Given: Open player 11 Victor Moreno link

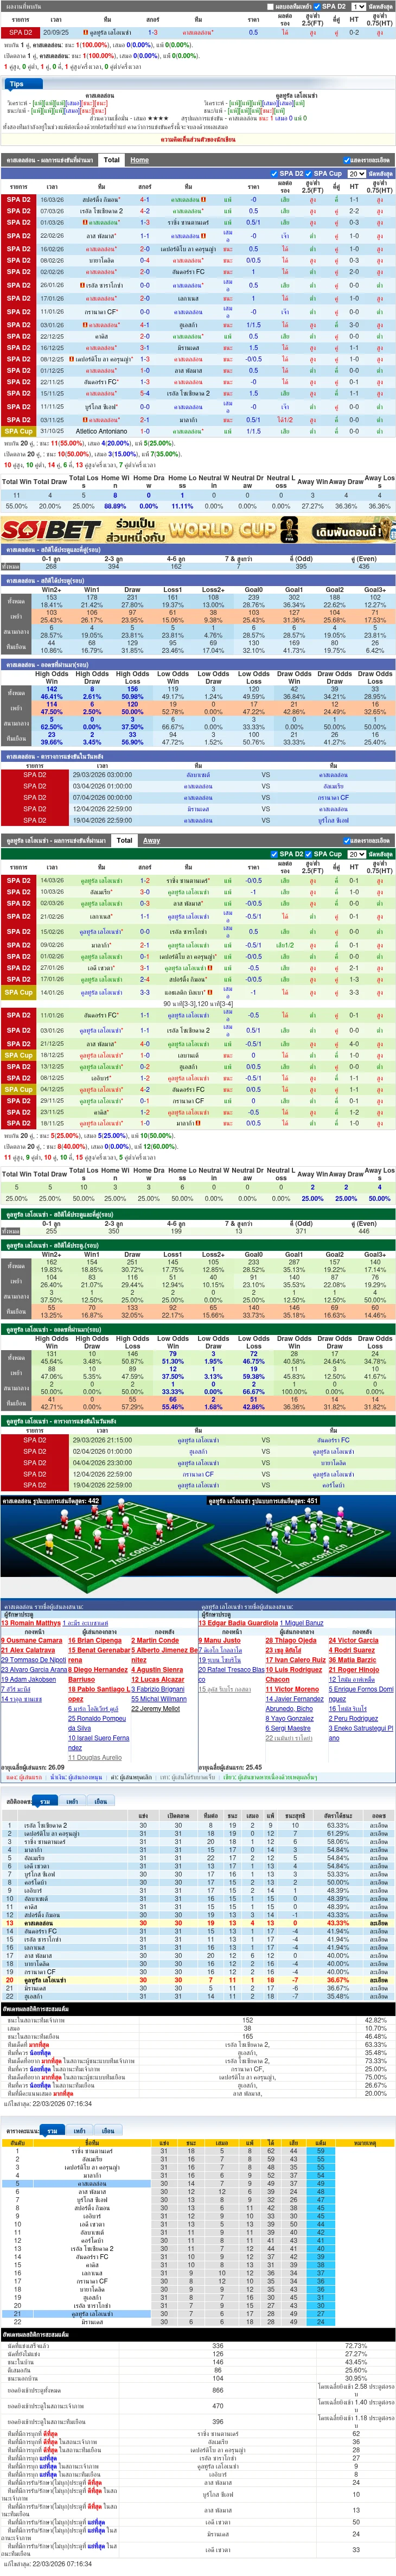Looking at the screenshot, I should [292, 1689].
